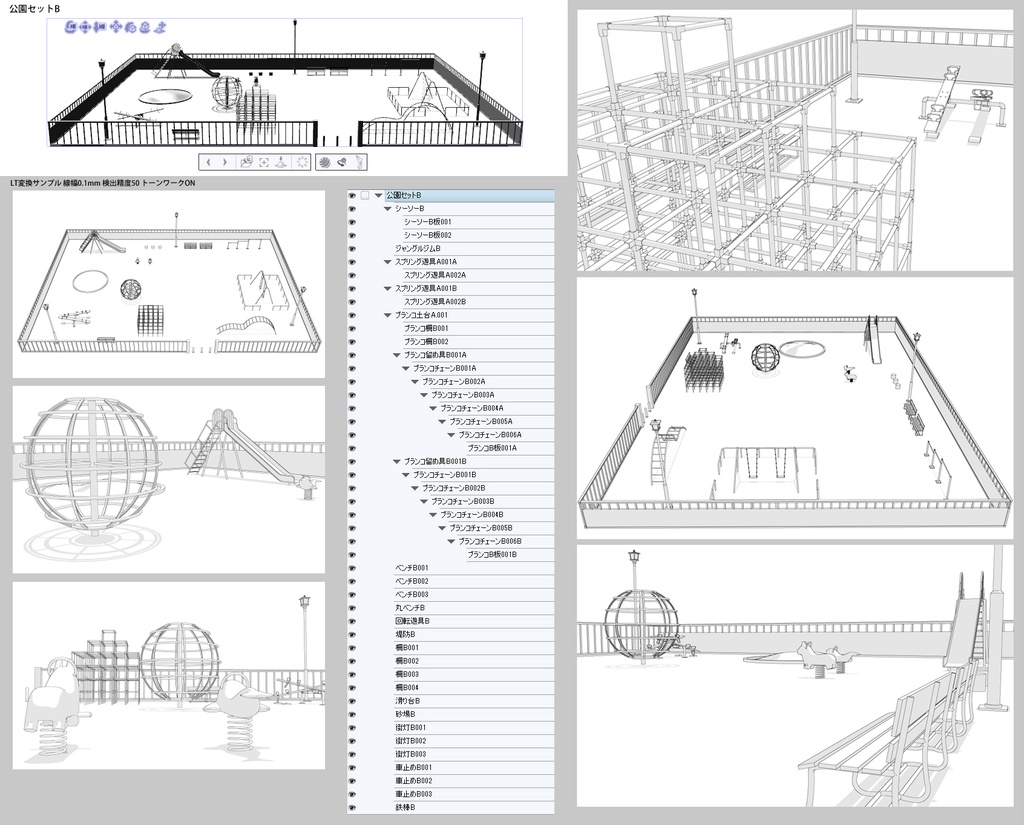Image resolution: width=1024 pixels, height=825 pixels.
Task: Toggle the eye for スプリング遊具A001A
Action: tap(353, 262)
